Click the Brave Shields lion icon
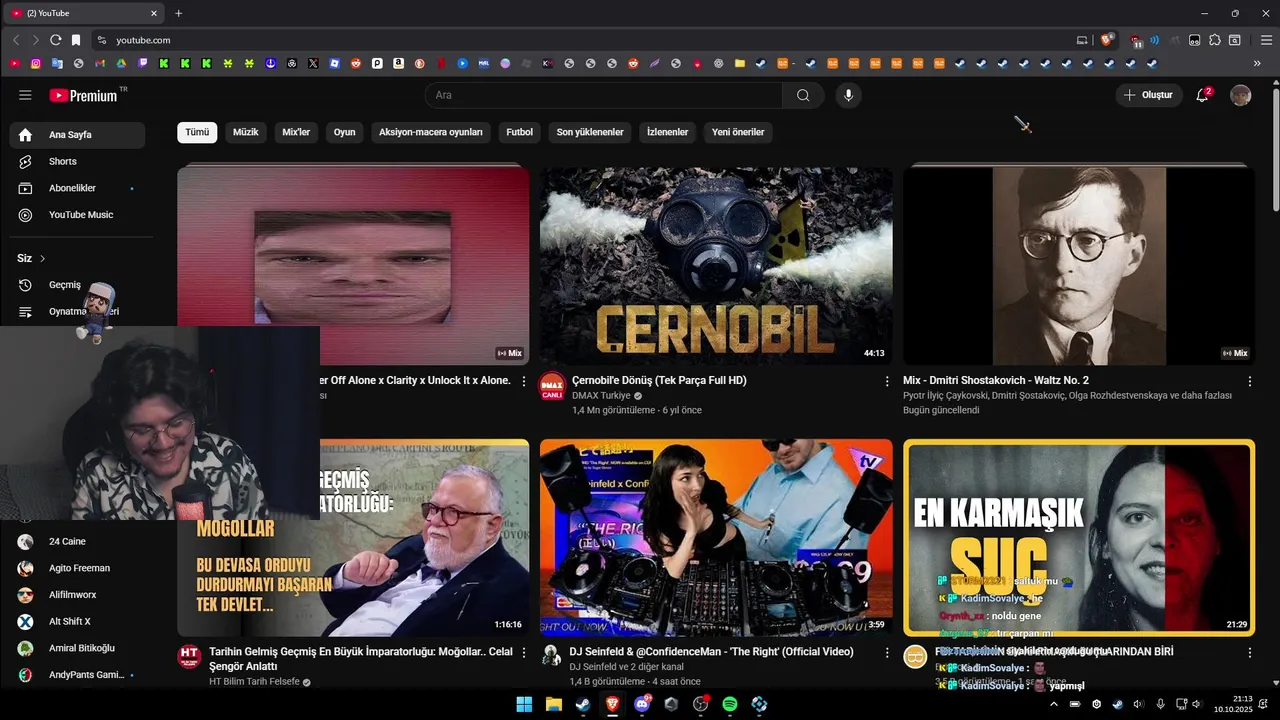Viewport: 1280px width, 720px height. [1107, 40]
